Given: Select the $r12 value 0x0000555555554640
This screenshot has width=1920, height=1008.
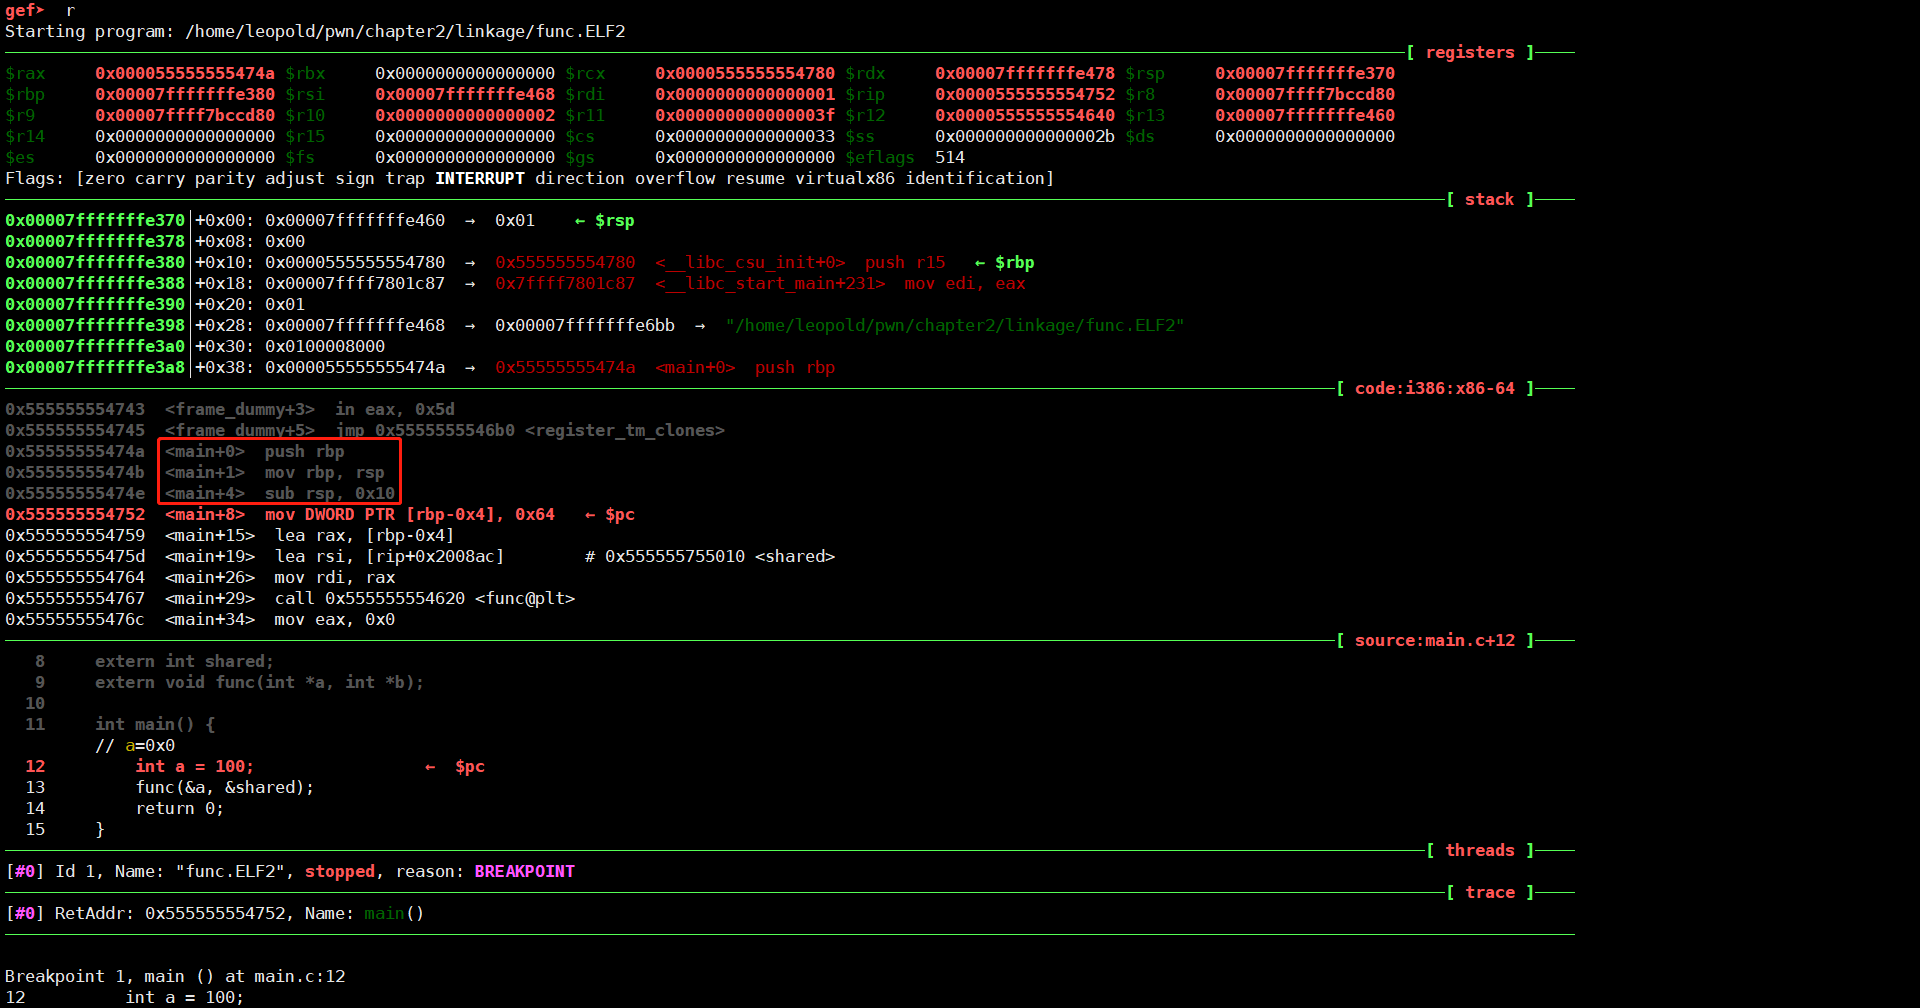Looking at the screenshot, I should click(x=1025, y=115).
